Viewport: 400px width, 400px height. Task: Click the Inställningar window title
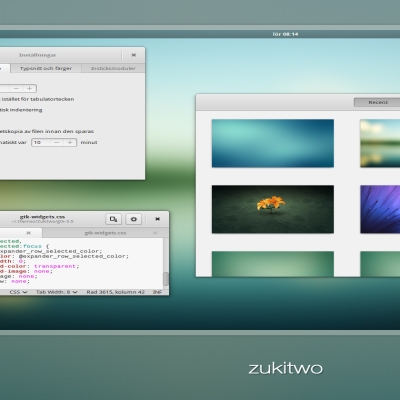(x=37, y=55)
